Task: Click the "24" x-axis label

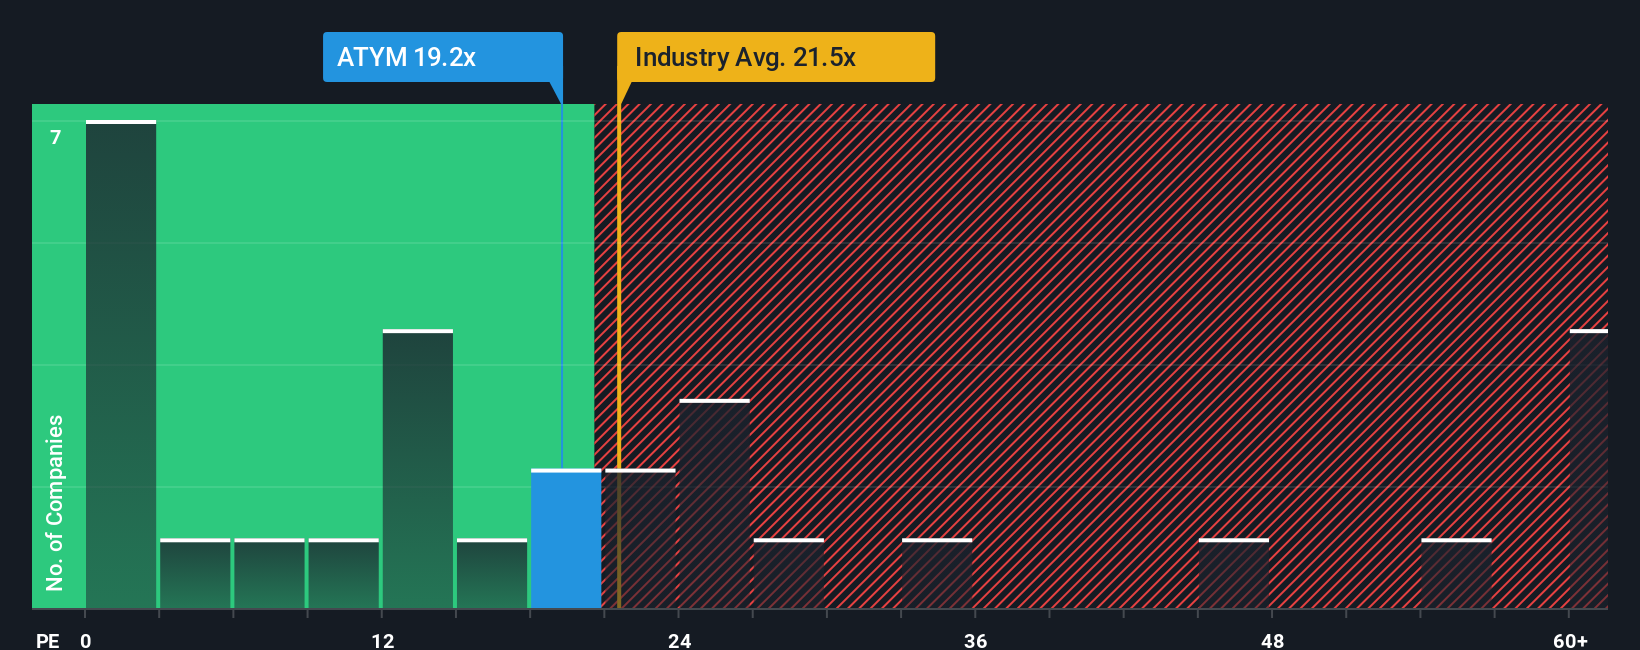Action: [680, 640]
